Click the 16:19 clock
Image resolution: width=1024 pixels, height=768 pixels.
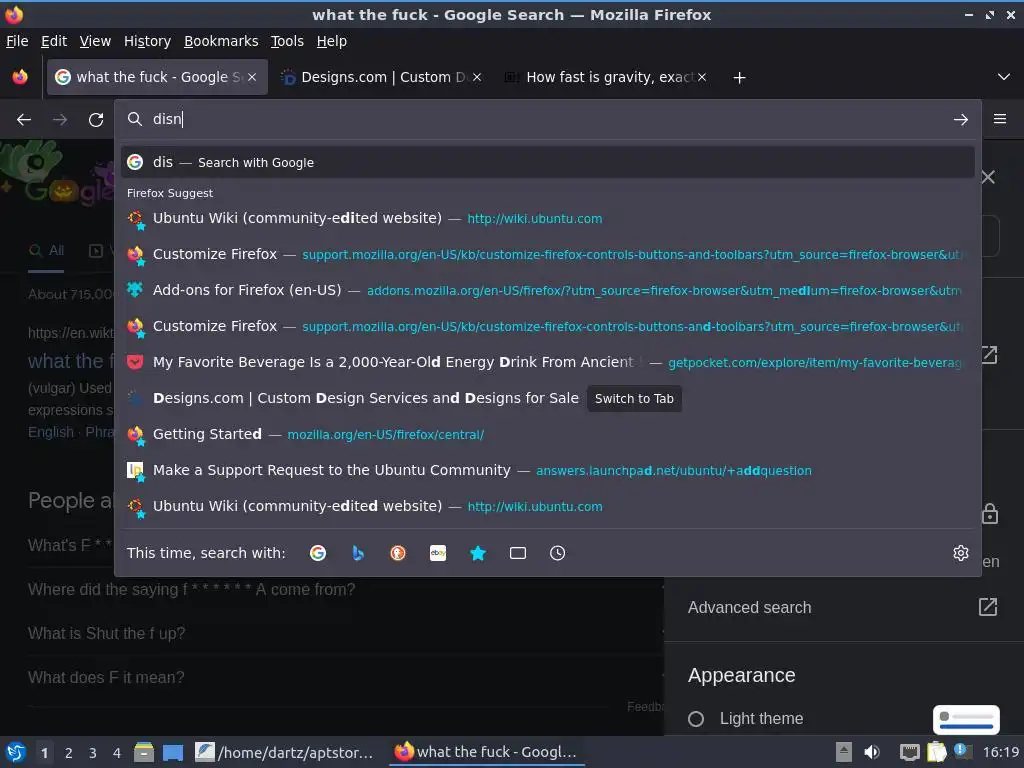(1001, 752)
